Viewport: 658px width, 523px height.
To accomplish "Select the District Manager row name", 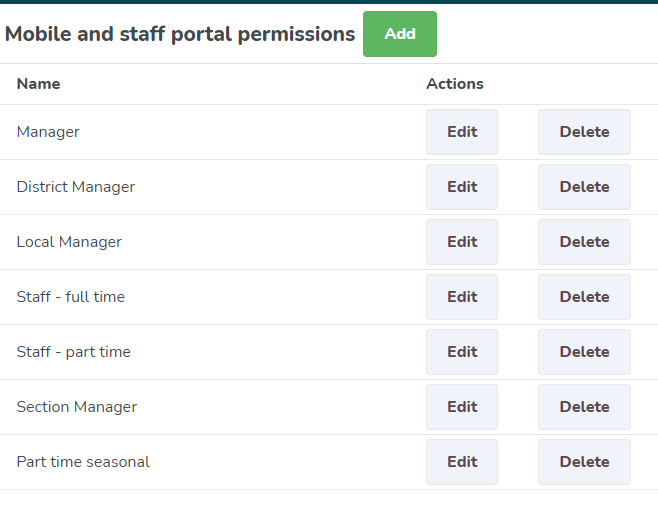I will 76,187.
